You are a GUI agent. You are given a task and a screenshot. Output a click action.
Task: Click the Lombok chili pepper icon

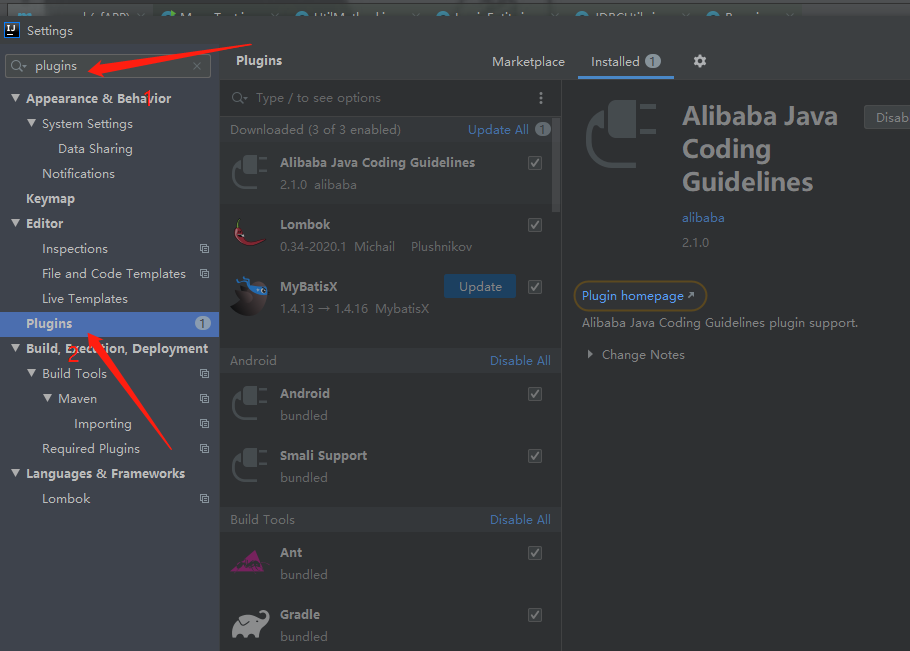click(x=248, y=233)
